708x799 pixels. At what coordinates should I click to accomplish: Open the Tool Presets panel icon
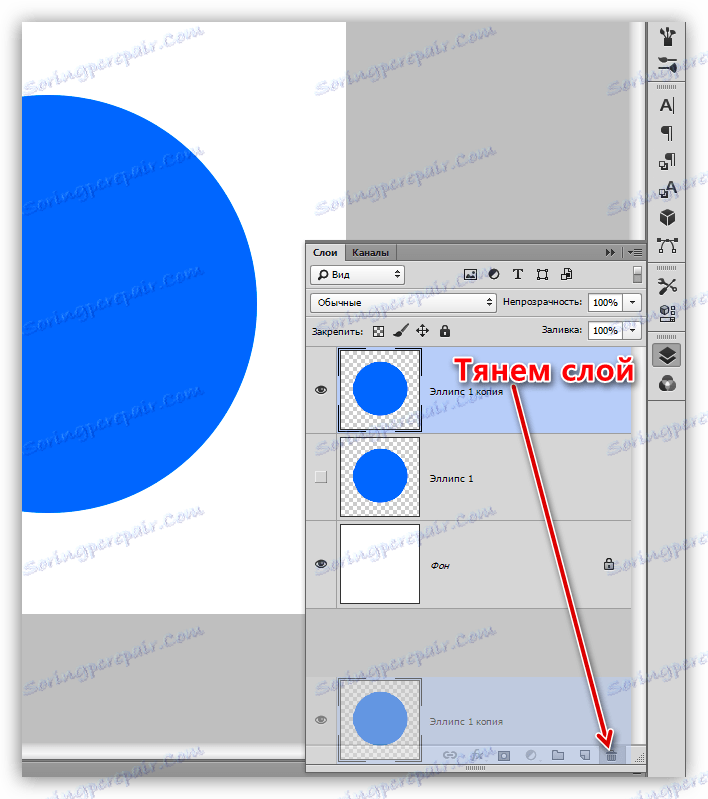pyautogui.click(x=667, y=286)
